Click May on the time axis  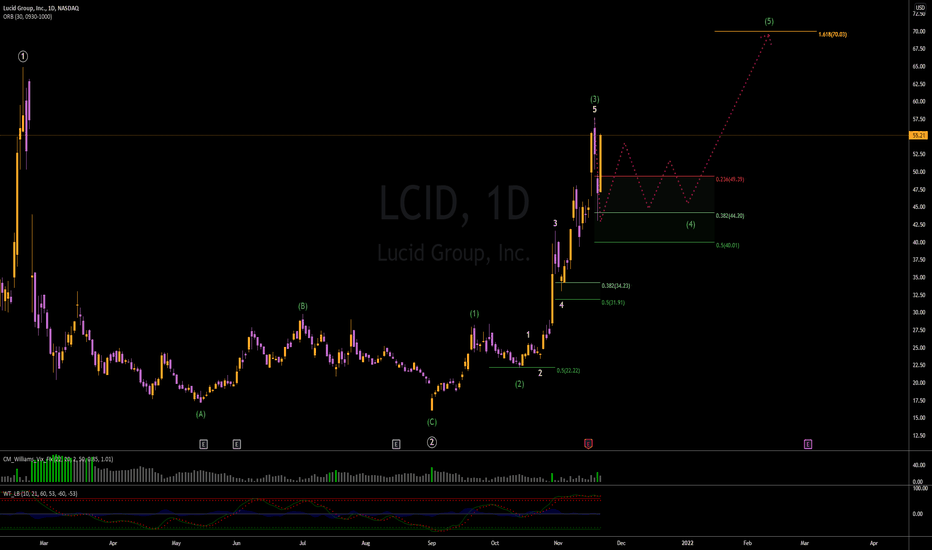coord(176,543)
